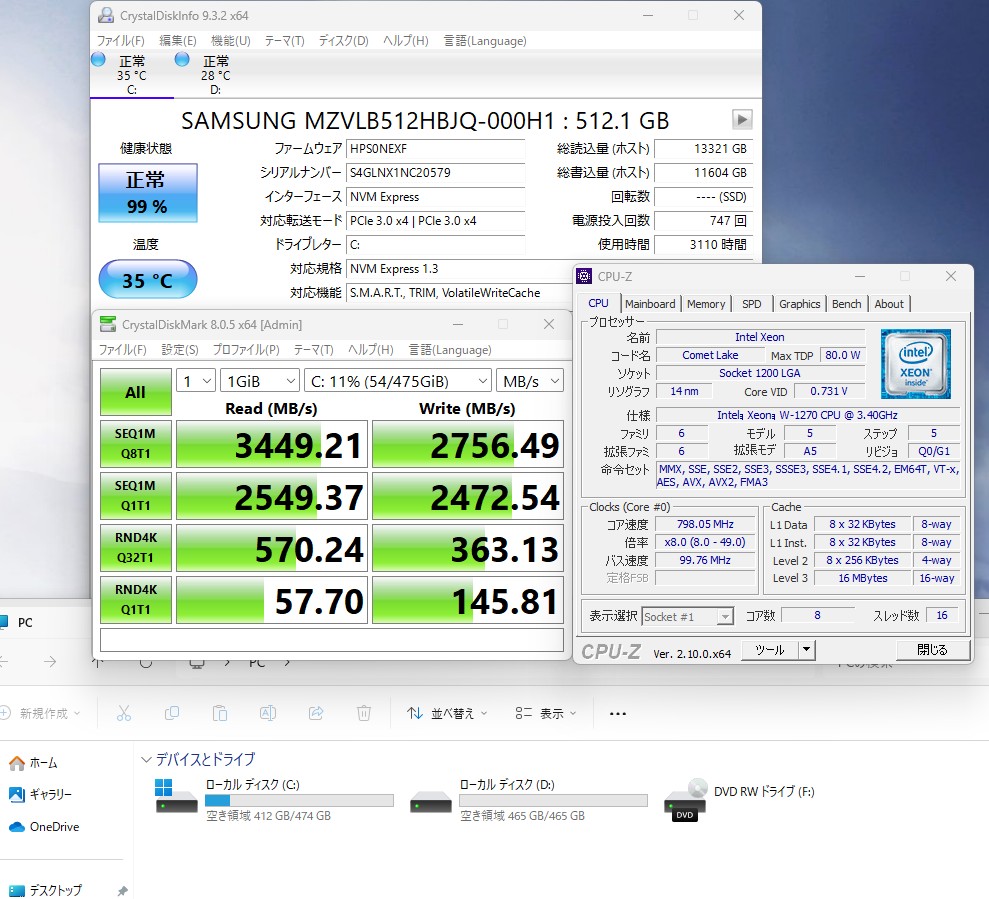The height and width of the screenshot is (899, 989).
Task: Switch to the Graphics tab in CPU-Z
Action: click(799, 304)
